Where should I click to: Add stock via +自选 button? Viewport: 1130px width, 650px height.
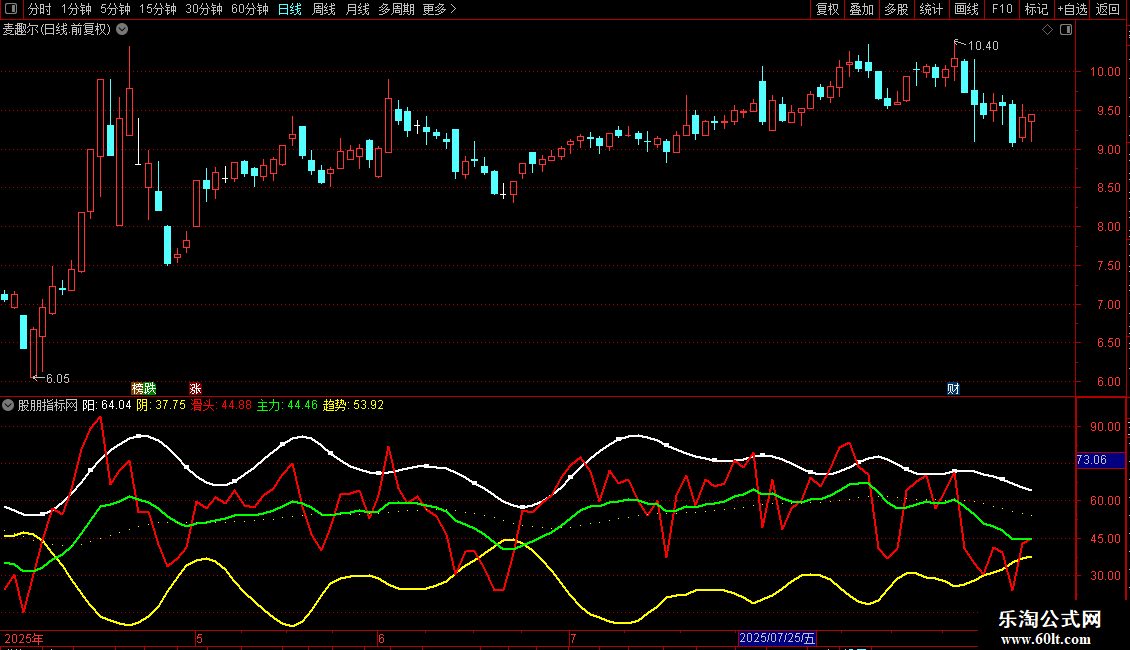[x=1072, y=9]
